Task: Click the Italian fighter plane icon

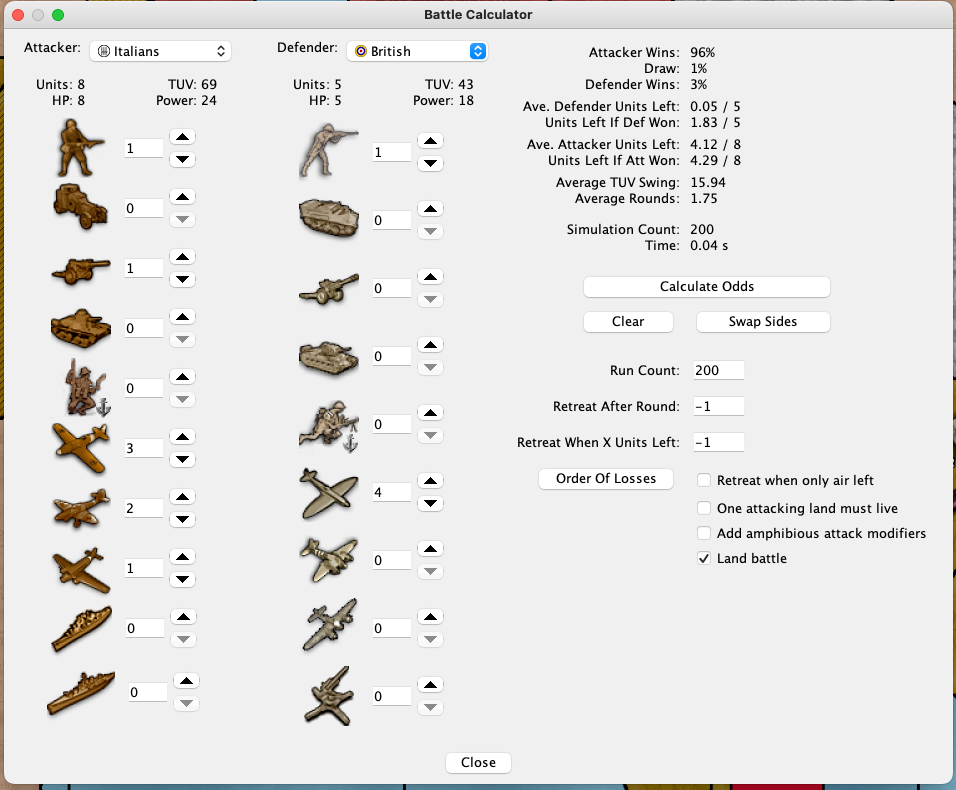Action: click(81, 447)
